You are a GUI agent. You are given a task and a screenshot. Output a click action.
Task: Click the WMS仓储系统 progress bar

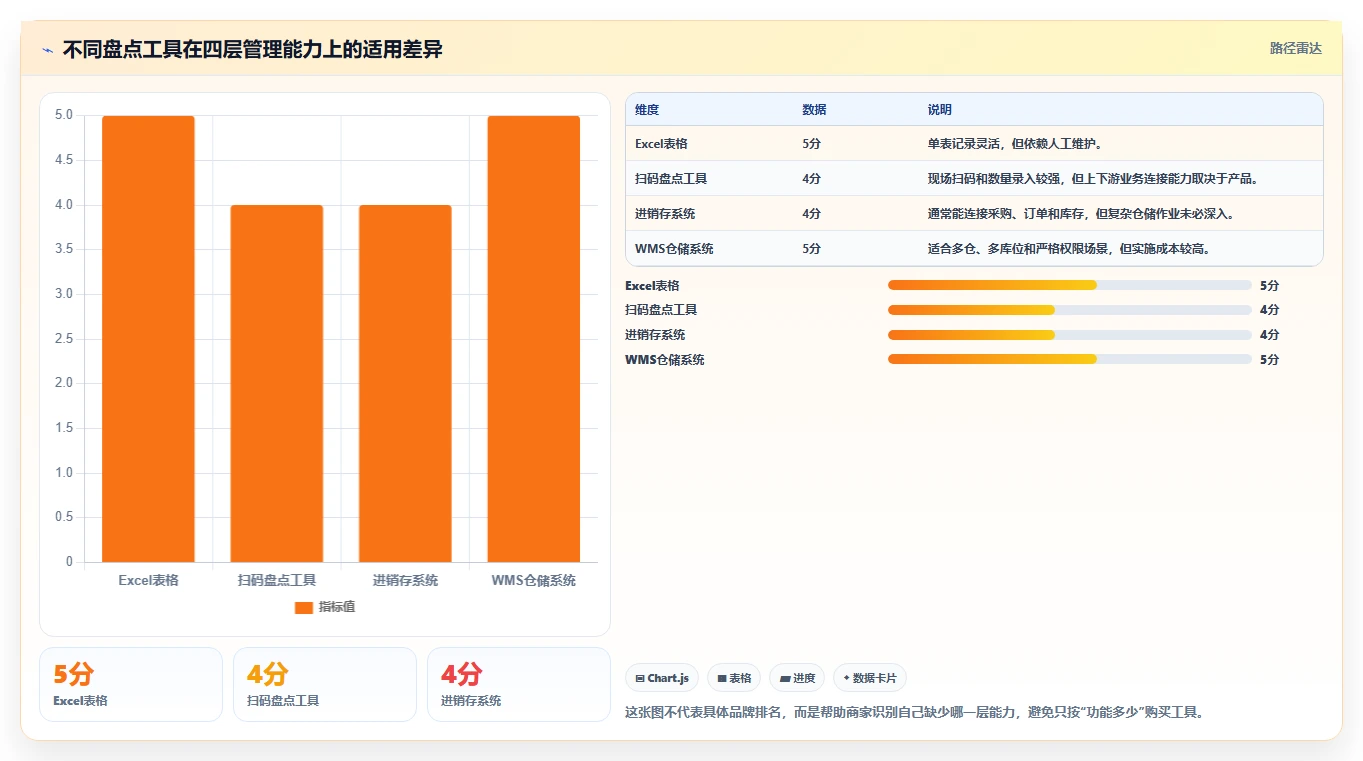coord(1070,359)
